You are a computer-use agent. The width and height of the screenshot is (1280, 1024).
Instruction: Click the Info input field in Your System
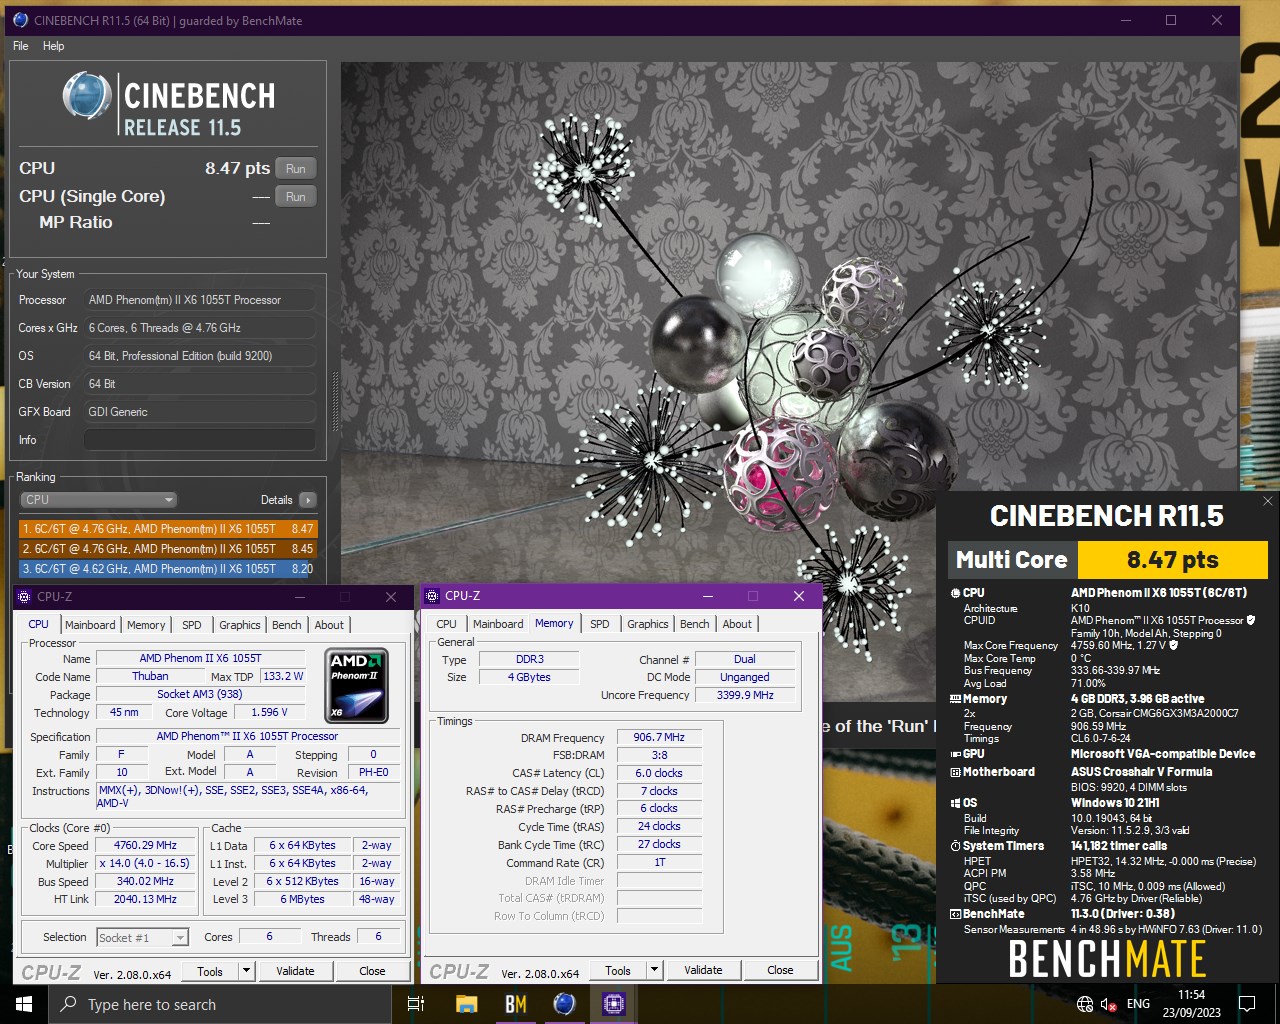(x=200, y=440)
